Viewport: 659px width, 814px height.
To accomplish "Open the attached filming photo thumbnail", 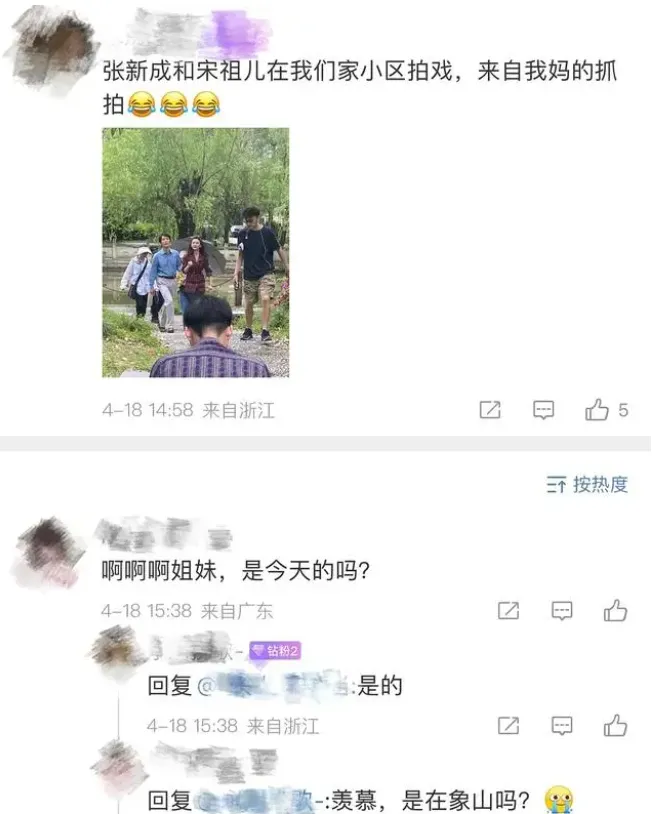I will [195, 252].
